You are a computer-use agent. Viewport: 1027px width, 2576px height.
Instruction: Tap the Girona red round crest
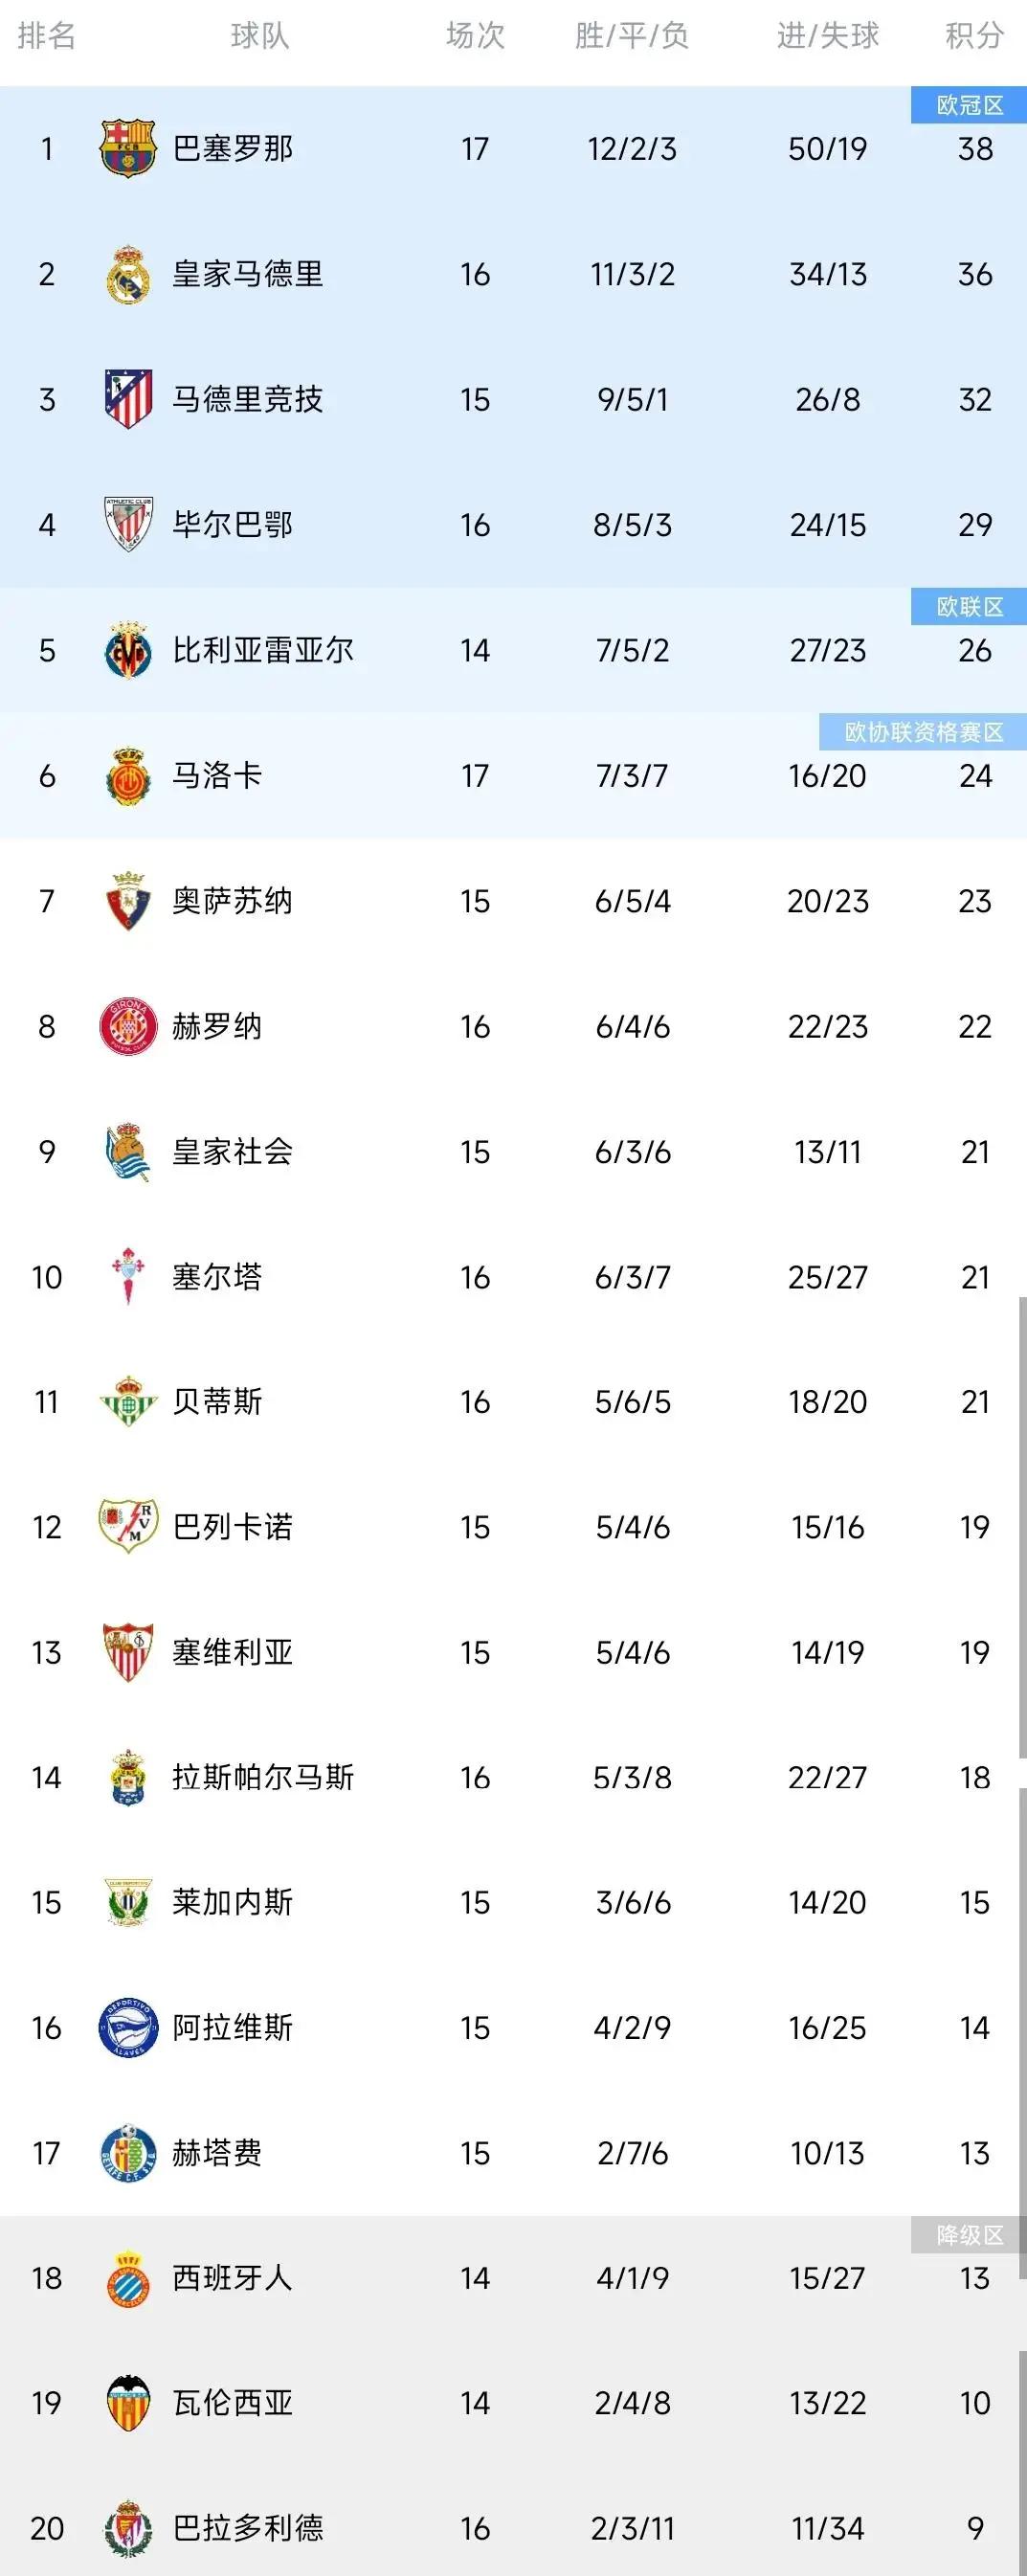[128, 1026]
